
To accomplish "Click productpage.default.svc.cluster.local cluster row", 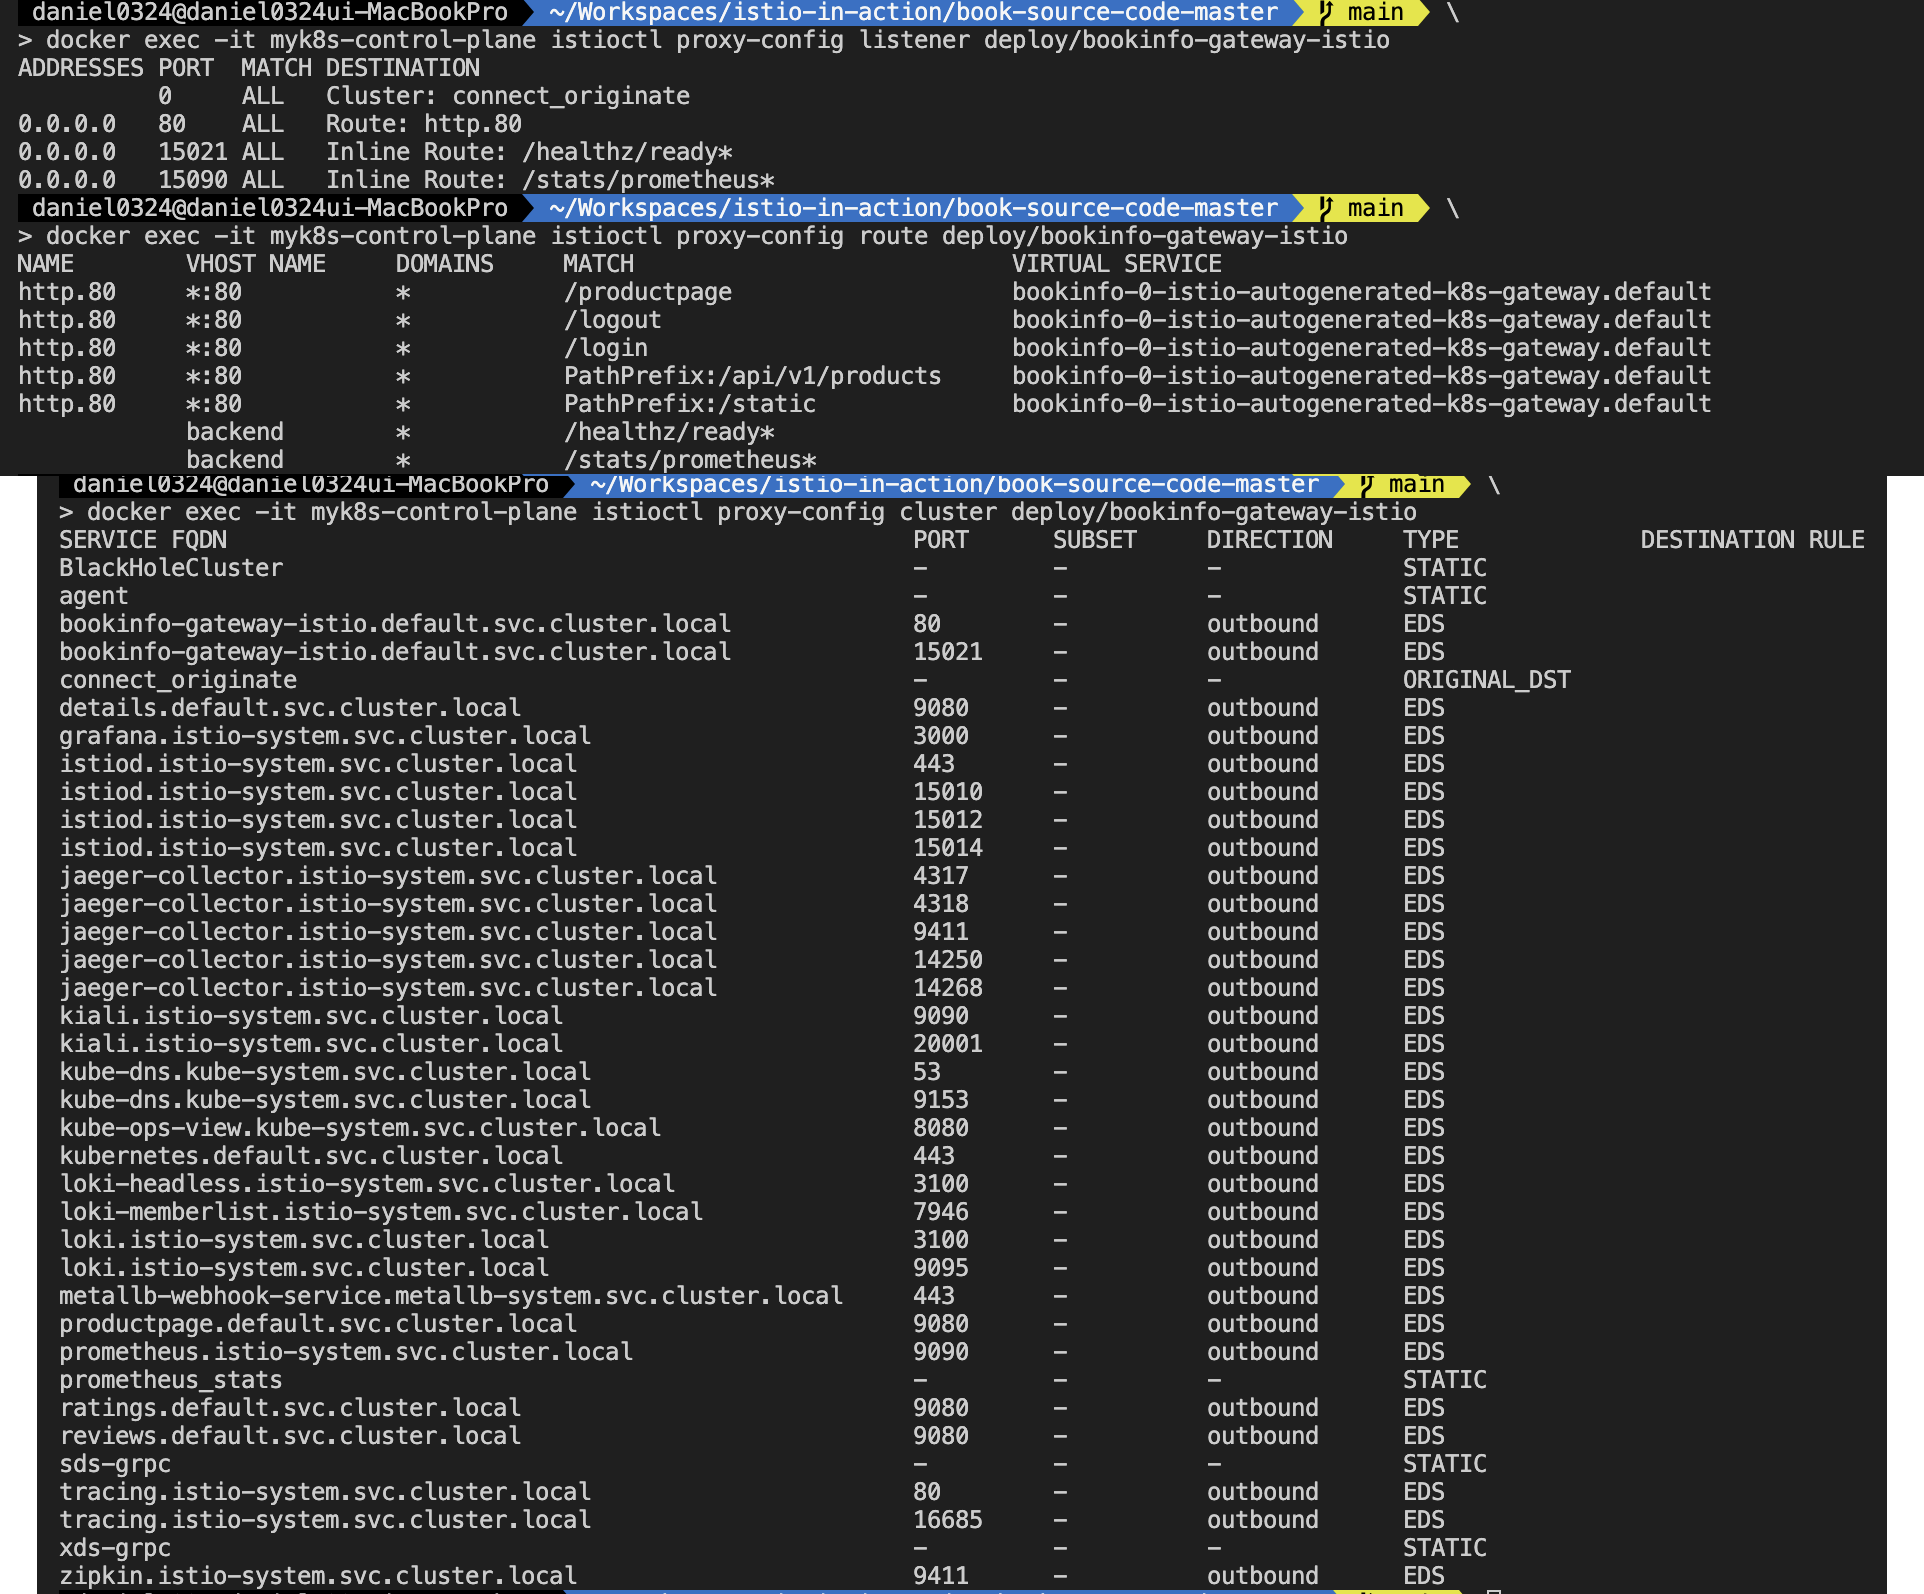I will (x=318, y=1324).
